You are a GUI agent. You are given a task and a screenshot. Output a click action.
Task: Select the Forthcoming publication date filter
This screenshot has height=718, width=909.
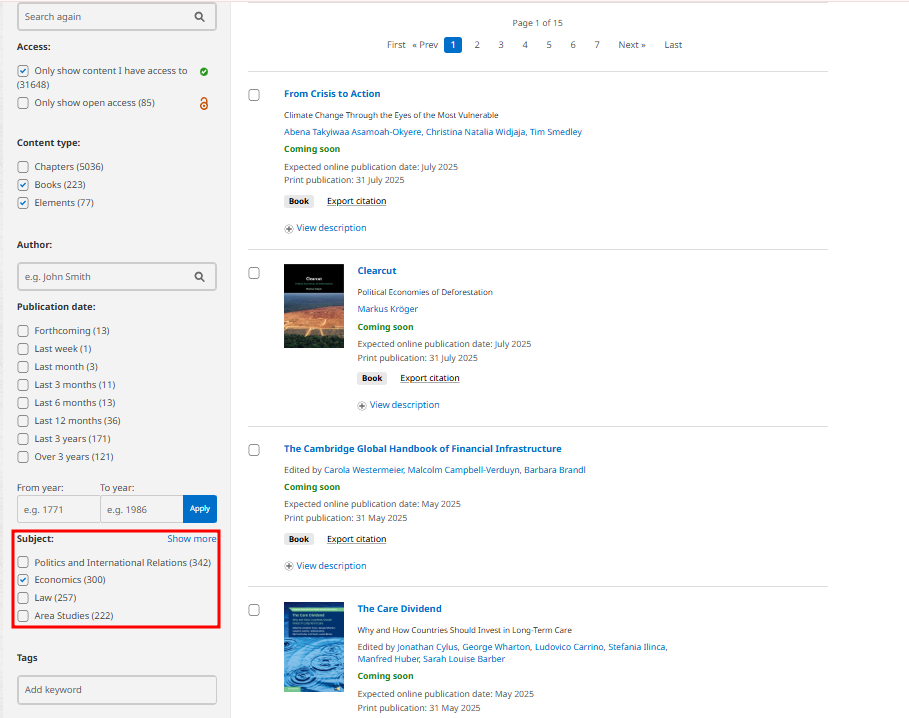pyautogui.click(x=23, y=331)
